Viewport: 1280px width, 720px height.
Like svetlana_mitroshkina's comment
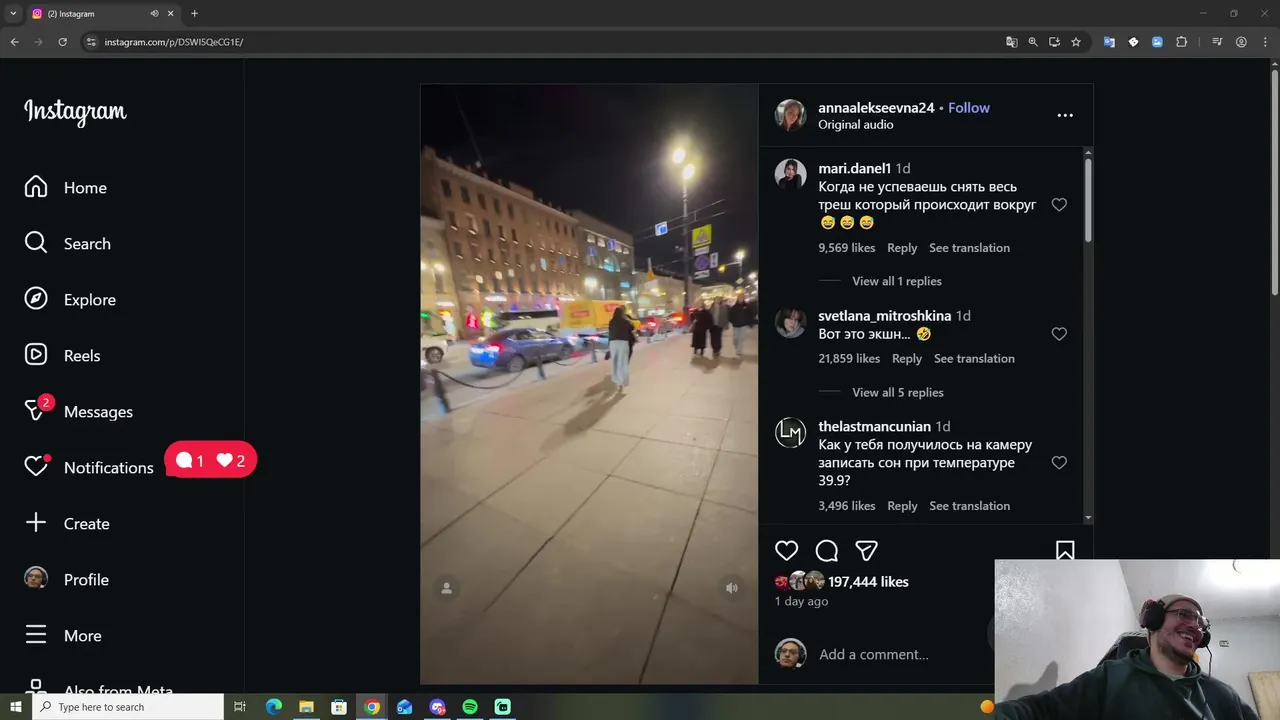[x=1059, y=334]
